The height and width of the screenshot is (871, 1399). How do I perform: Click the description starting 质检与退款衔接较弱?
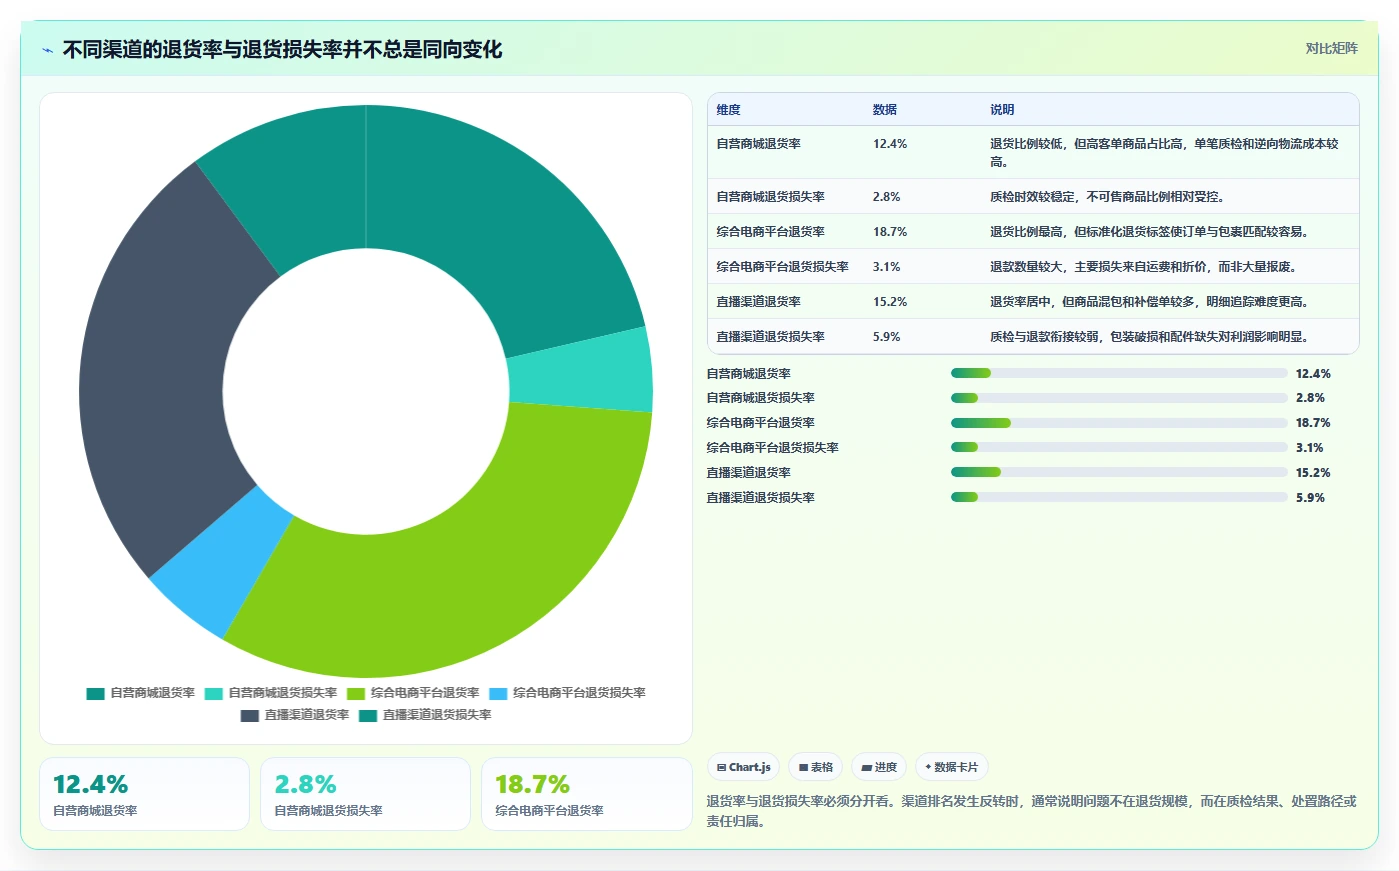pyautogui.click(x=1149, y=337)
